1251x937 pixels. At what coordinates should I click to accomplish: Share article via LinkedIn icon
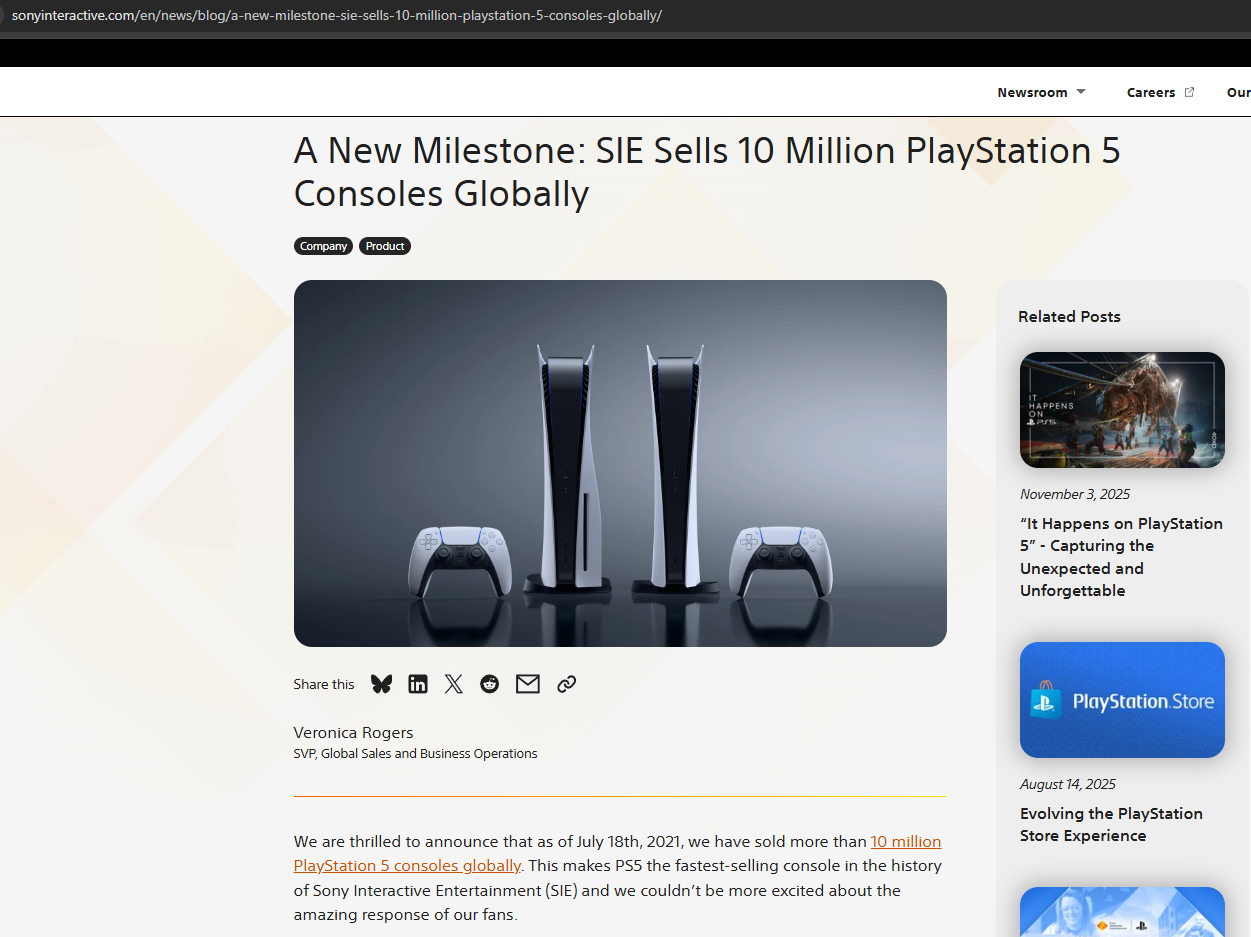(418, 684)
